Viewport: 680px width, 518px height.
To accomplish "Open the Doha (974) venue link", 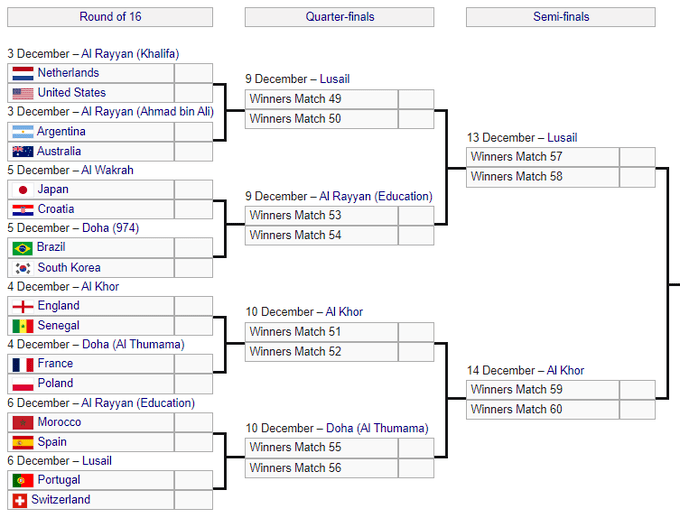I will 111,228.
